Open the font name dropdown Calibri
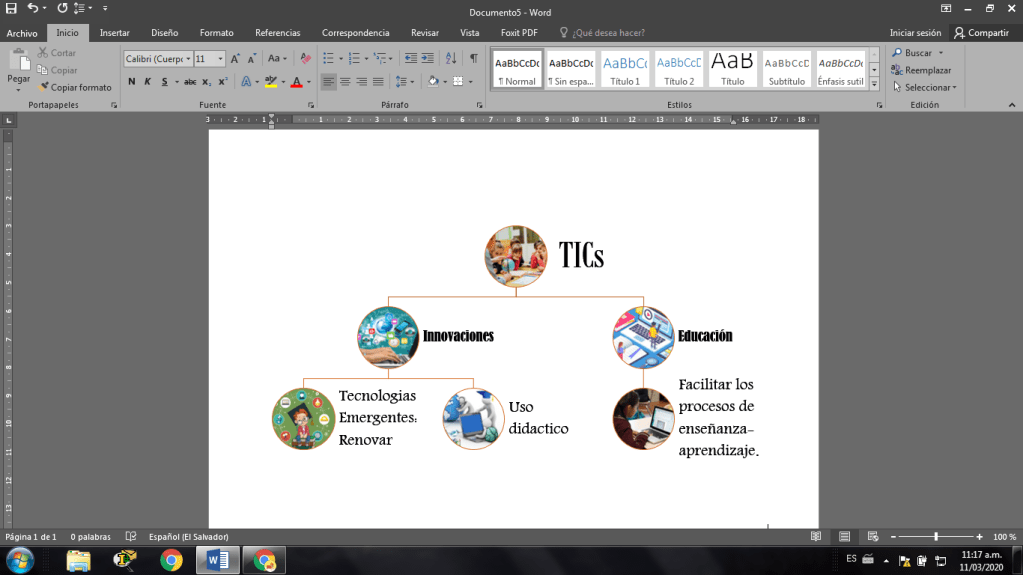The width and height of the screenshot is (1023, 575). tap(157, 59)
